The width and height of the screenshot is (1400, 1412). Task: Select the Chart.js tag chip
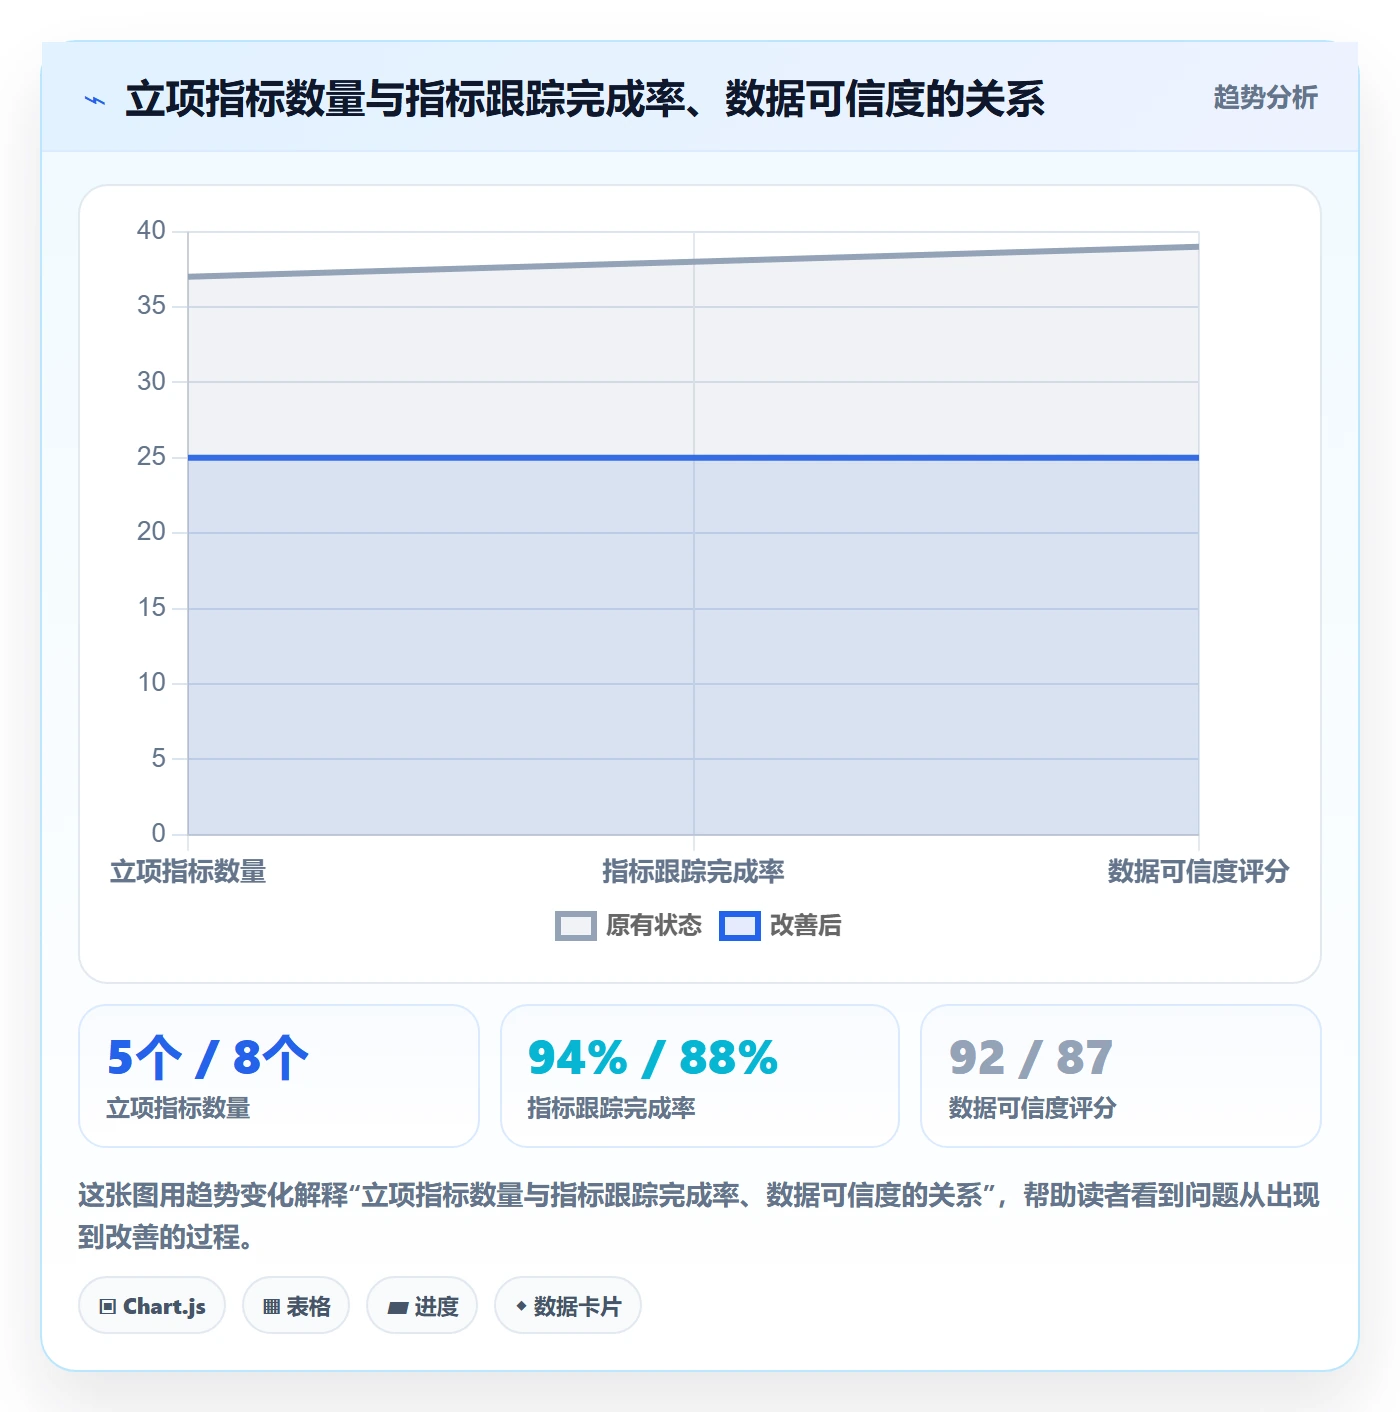[x=152, y=1306]
